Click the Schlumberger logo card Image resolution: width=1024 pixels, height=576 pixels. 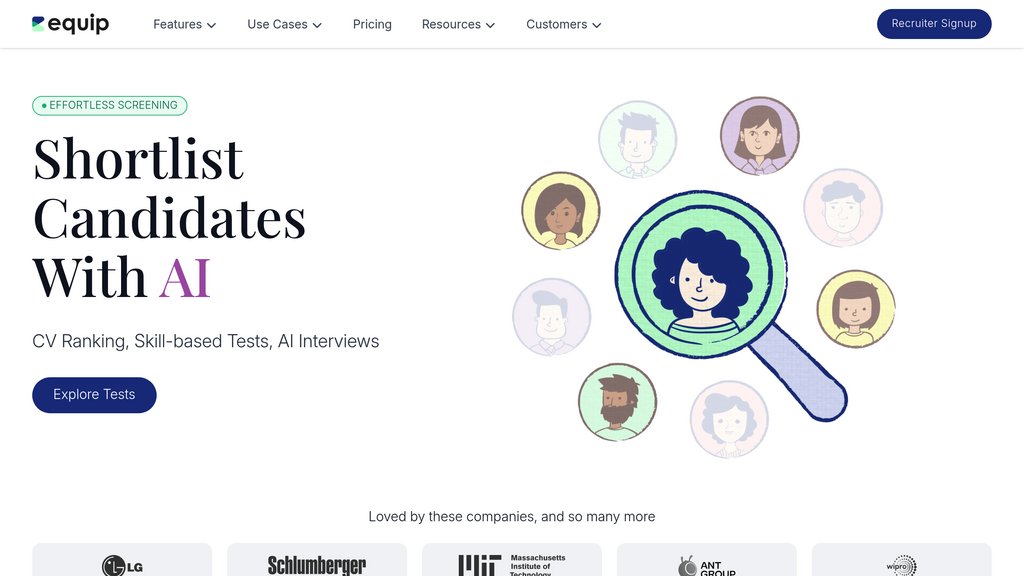point(317,563)
